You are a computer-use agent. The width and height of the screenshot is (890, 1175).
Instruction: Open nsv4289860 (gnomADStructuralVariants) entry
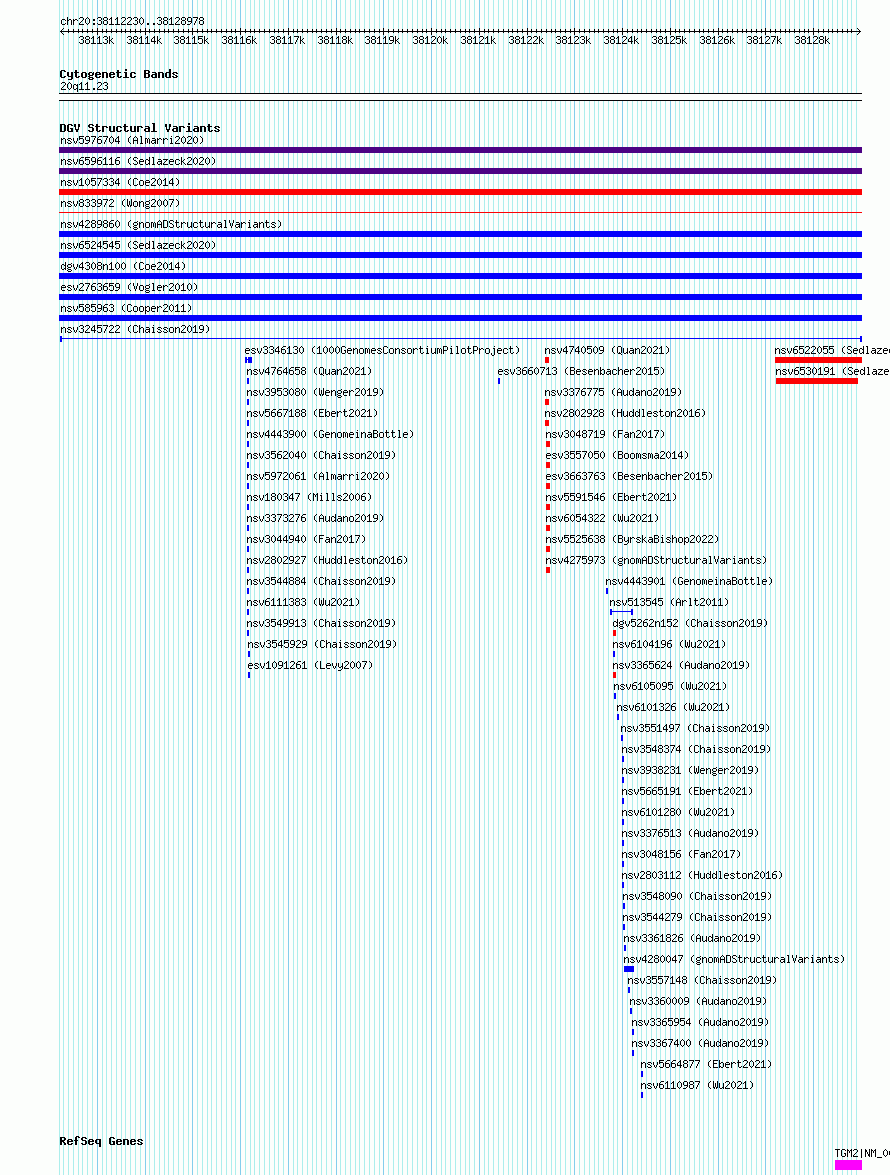[x=171, y=224]
